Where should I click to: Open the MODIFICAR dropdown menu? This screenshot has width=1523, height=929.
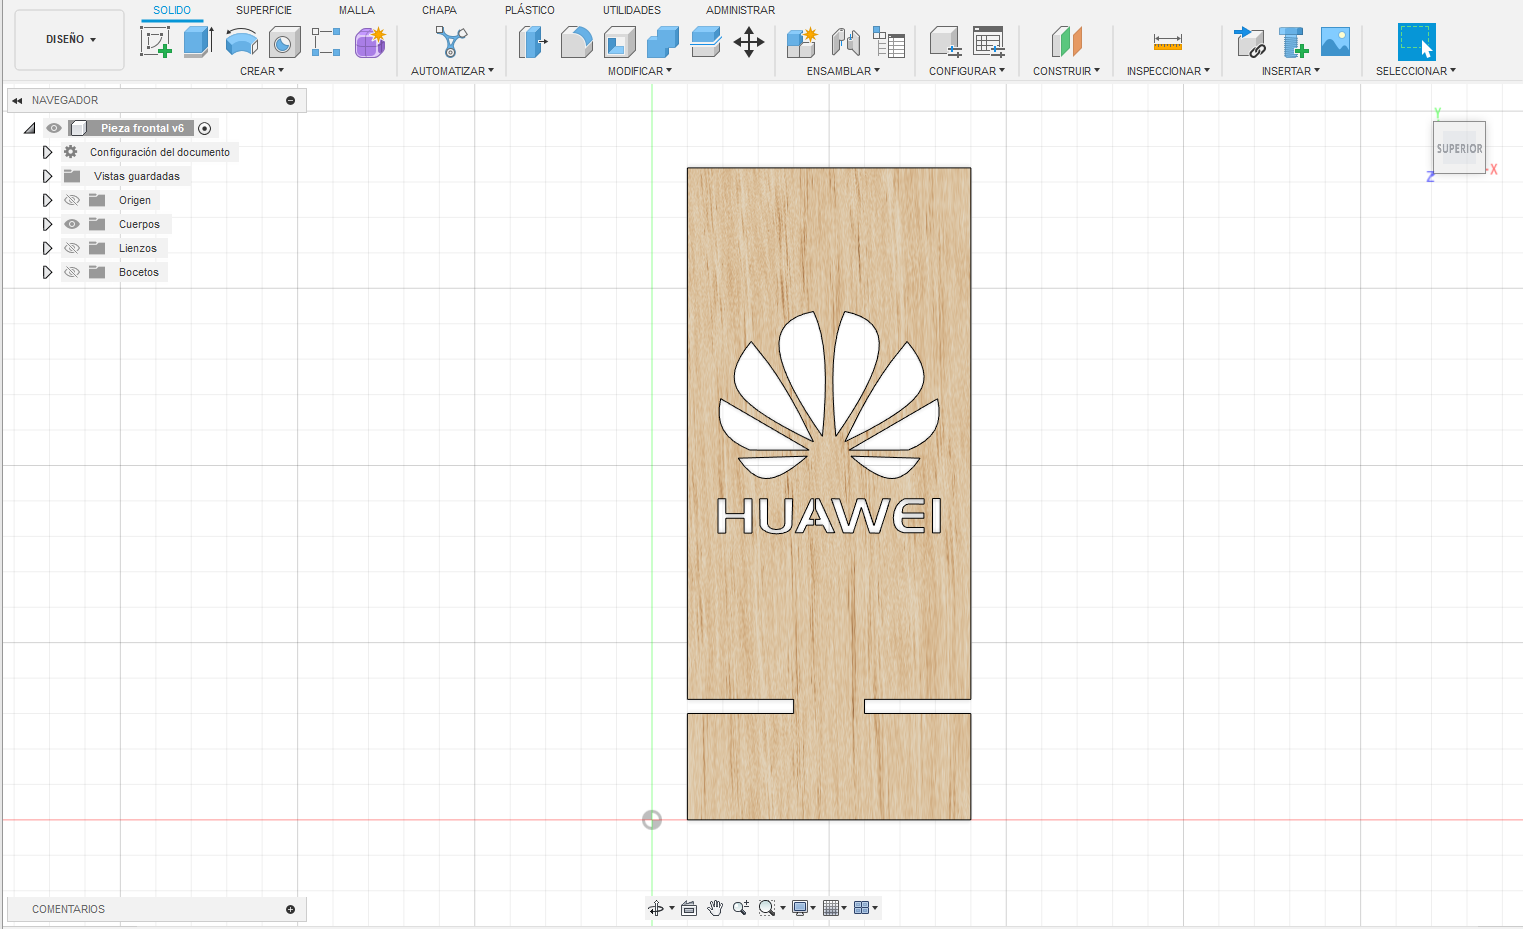(x=640, y=71)
